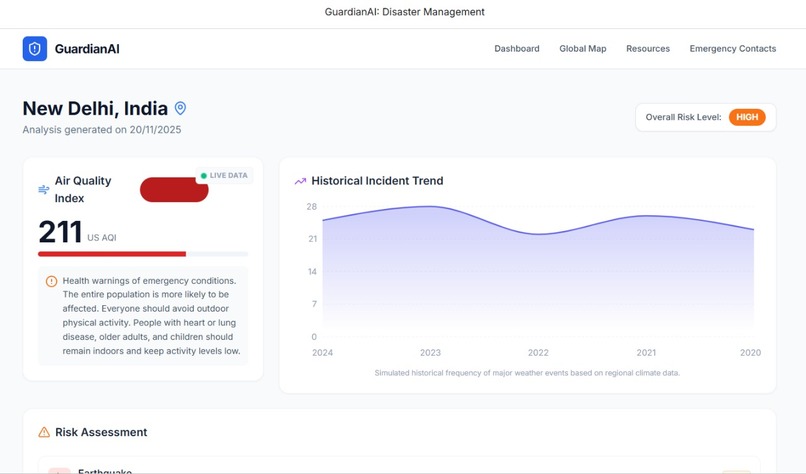Click the 28 value on the chart y-axis
Viewport: 806px width, 474px height.
tap(312, 207)
